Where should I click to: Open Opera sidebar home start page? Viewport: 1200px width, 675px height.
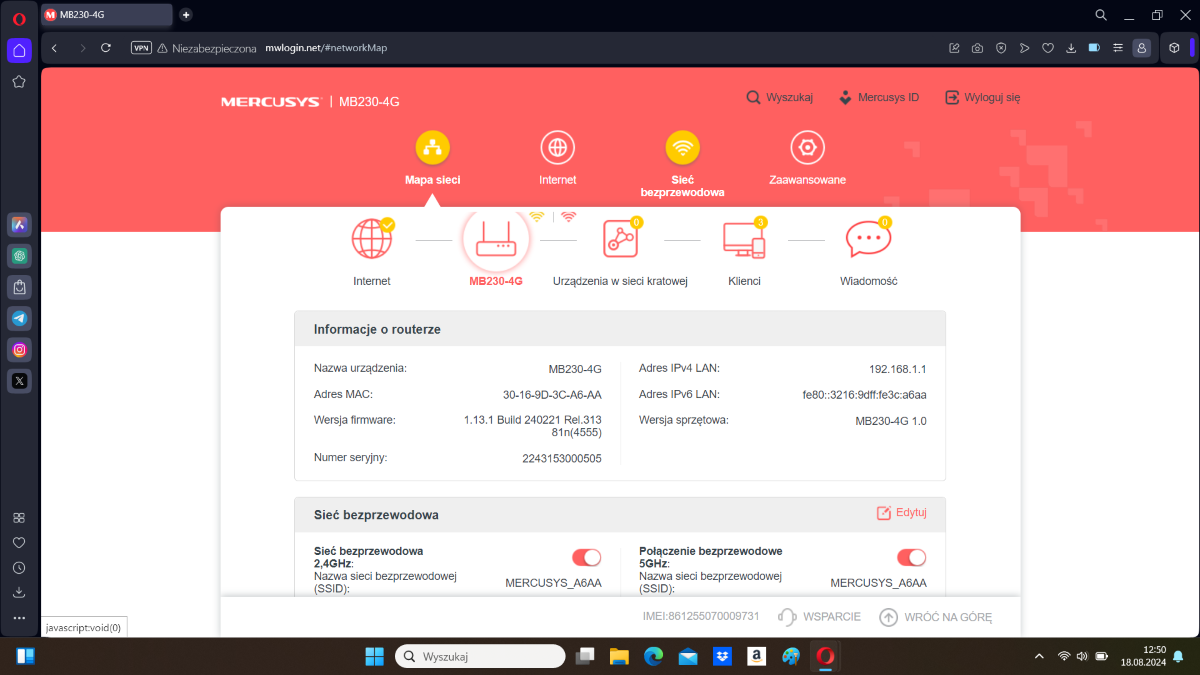19,50
